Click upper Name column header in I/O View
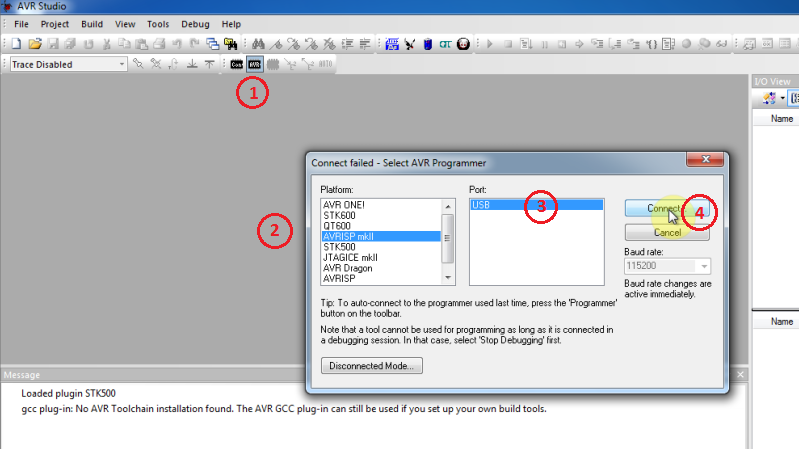Viewport: 799px width, 449px height. [x=782, y=119]
